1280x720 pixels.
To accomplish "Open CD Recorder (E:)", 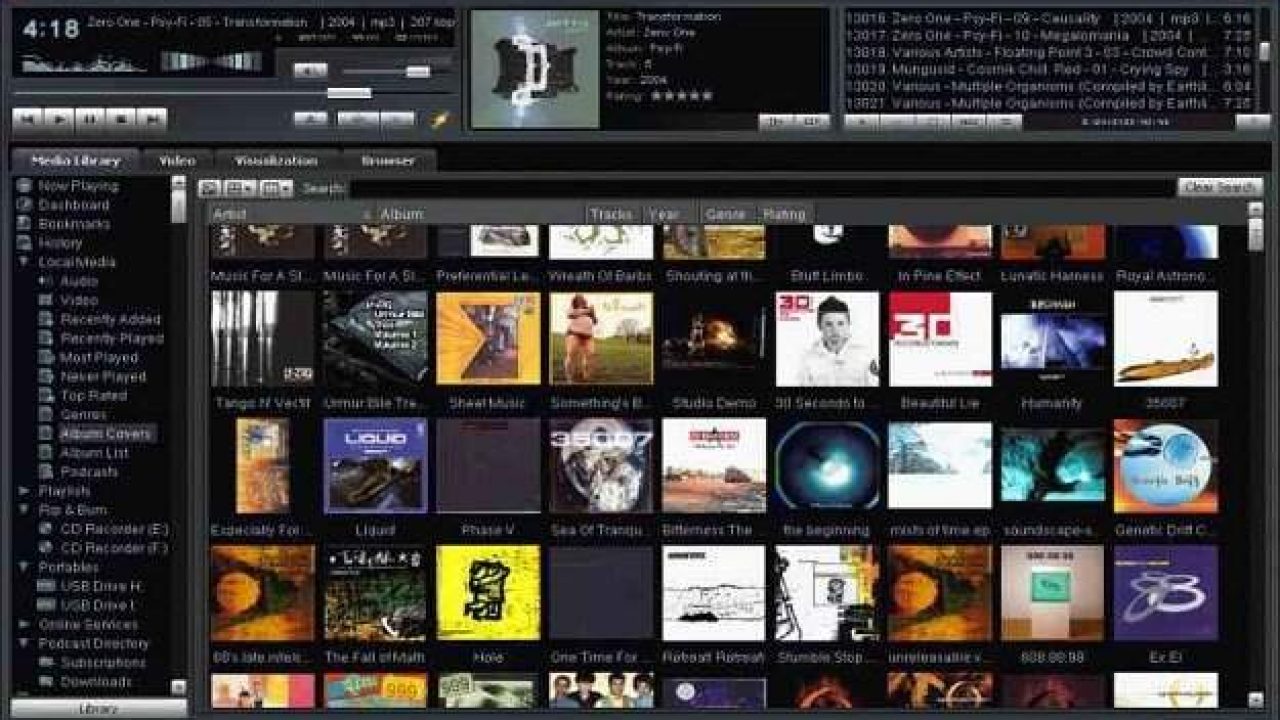I will [114, 529].
